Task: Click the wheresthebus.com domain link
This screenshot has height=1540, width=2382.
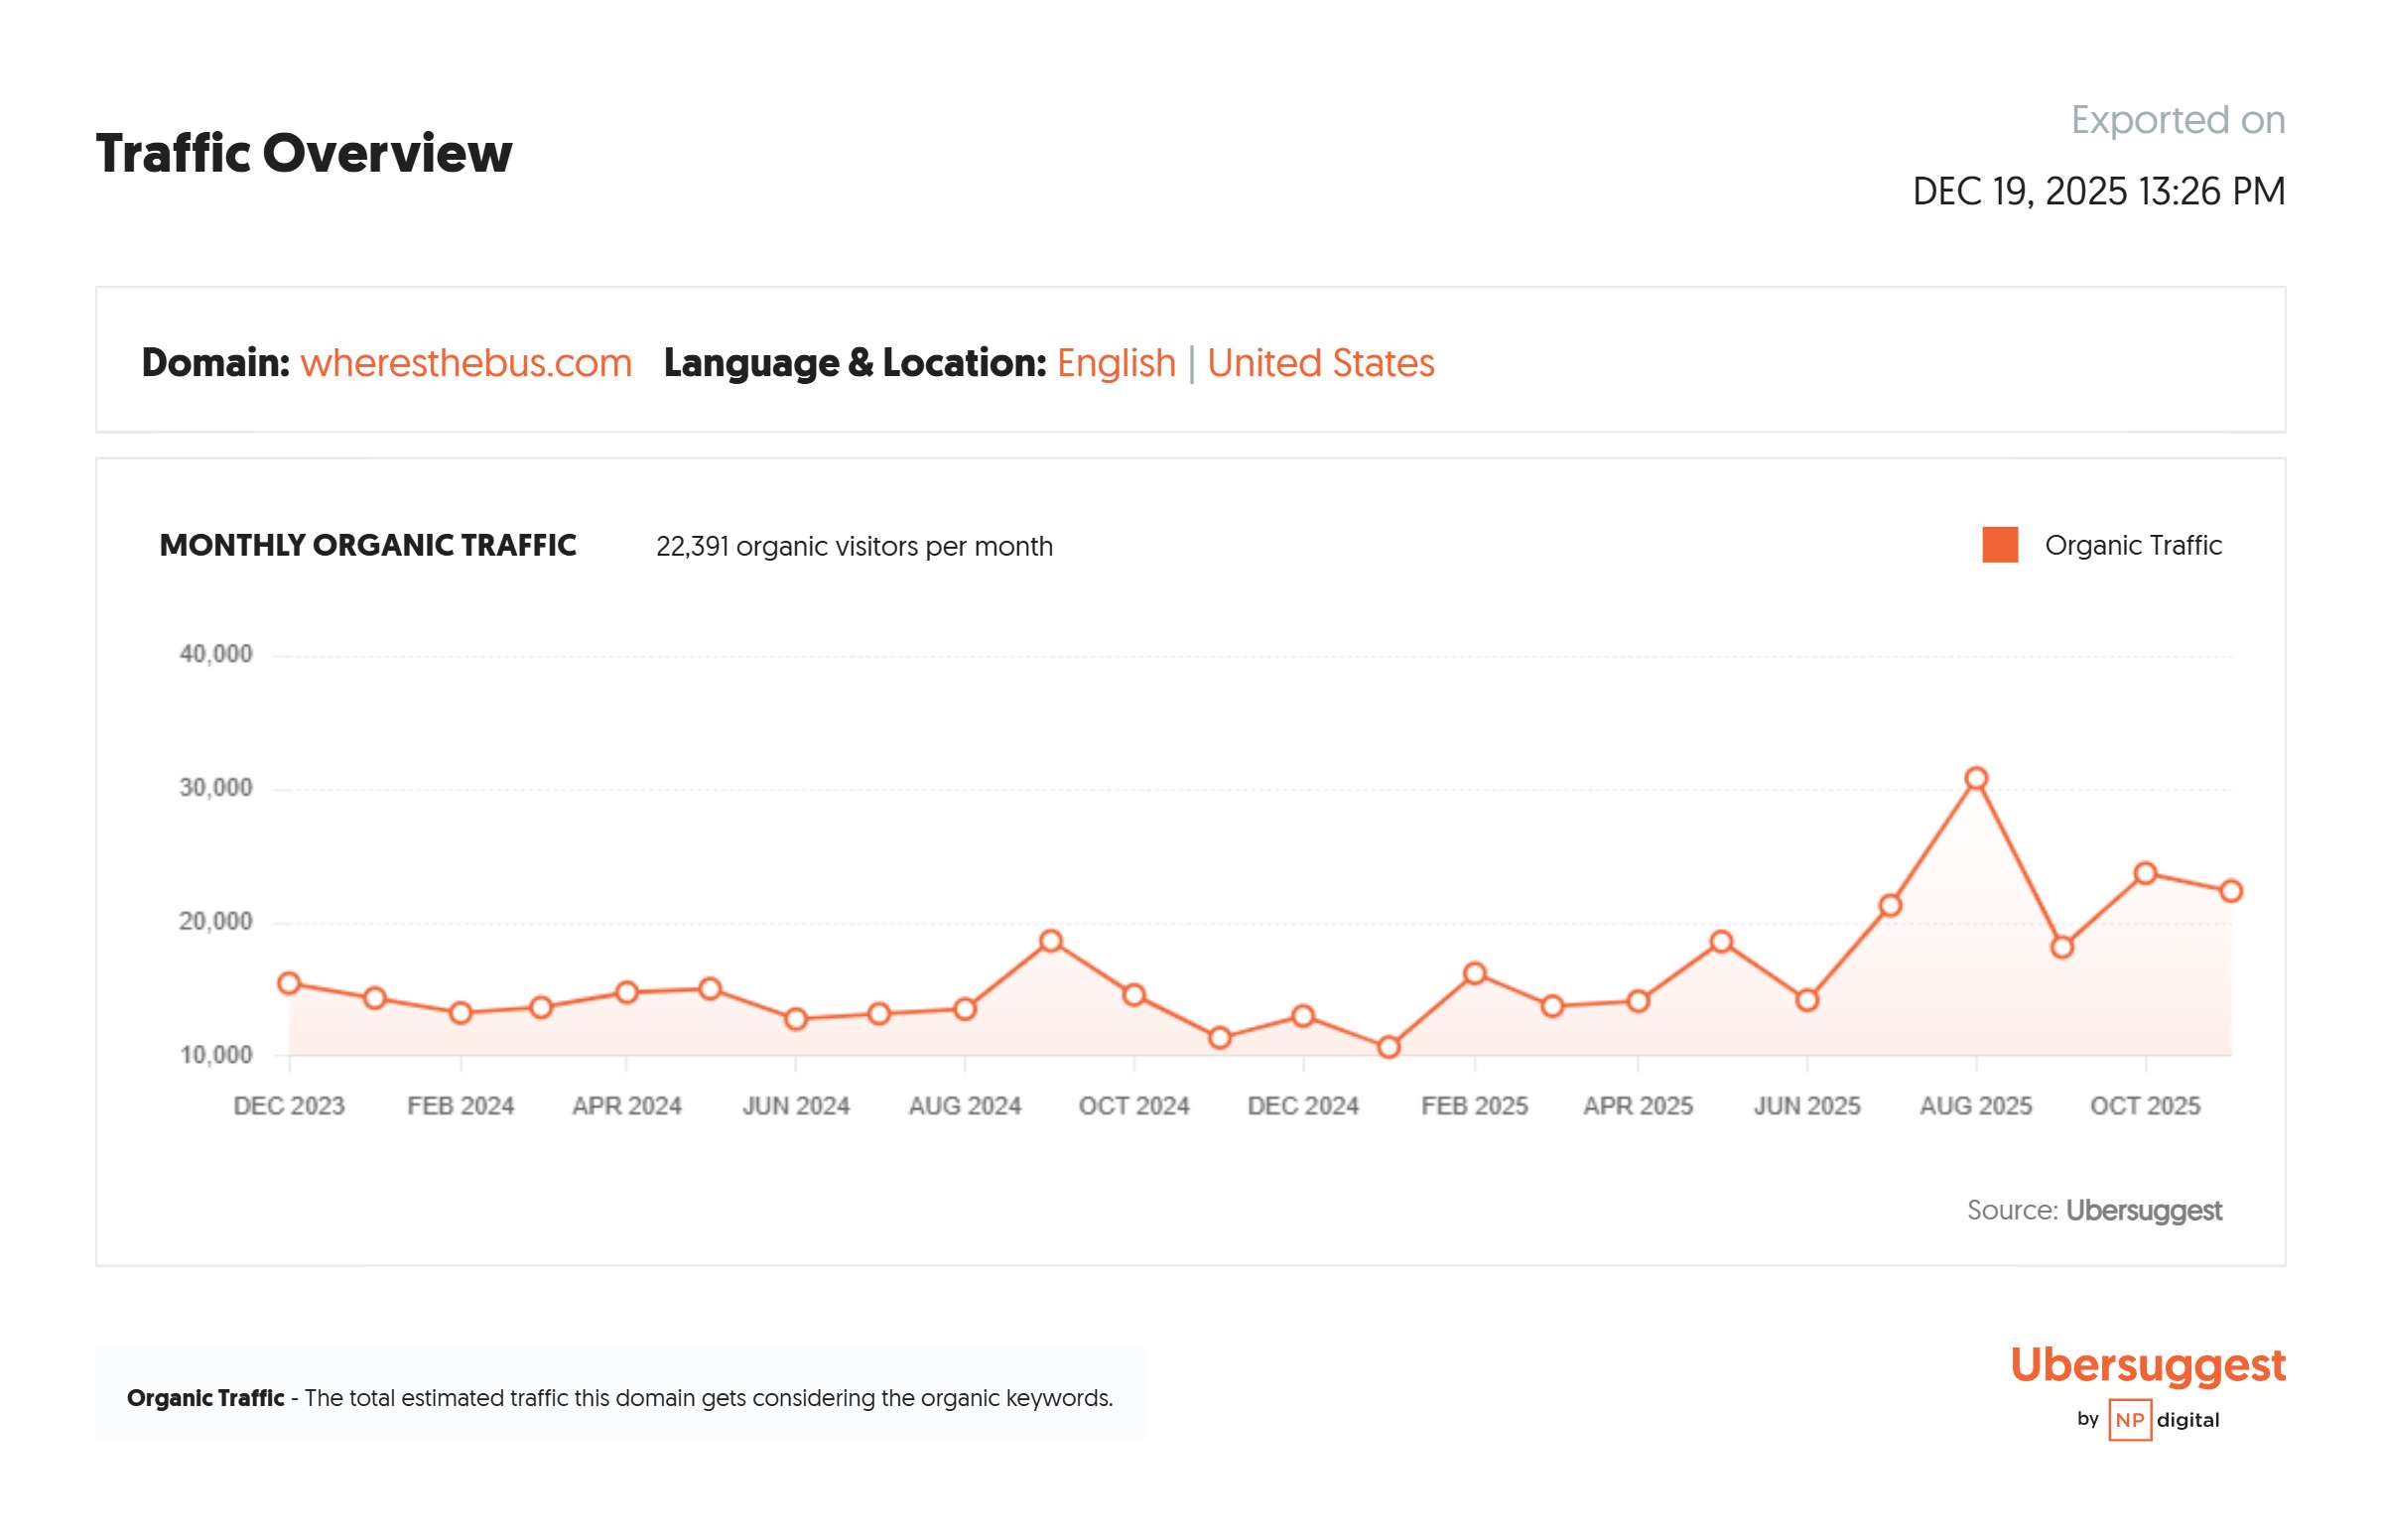Action: point(465,363)
